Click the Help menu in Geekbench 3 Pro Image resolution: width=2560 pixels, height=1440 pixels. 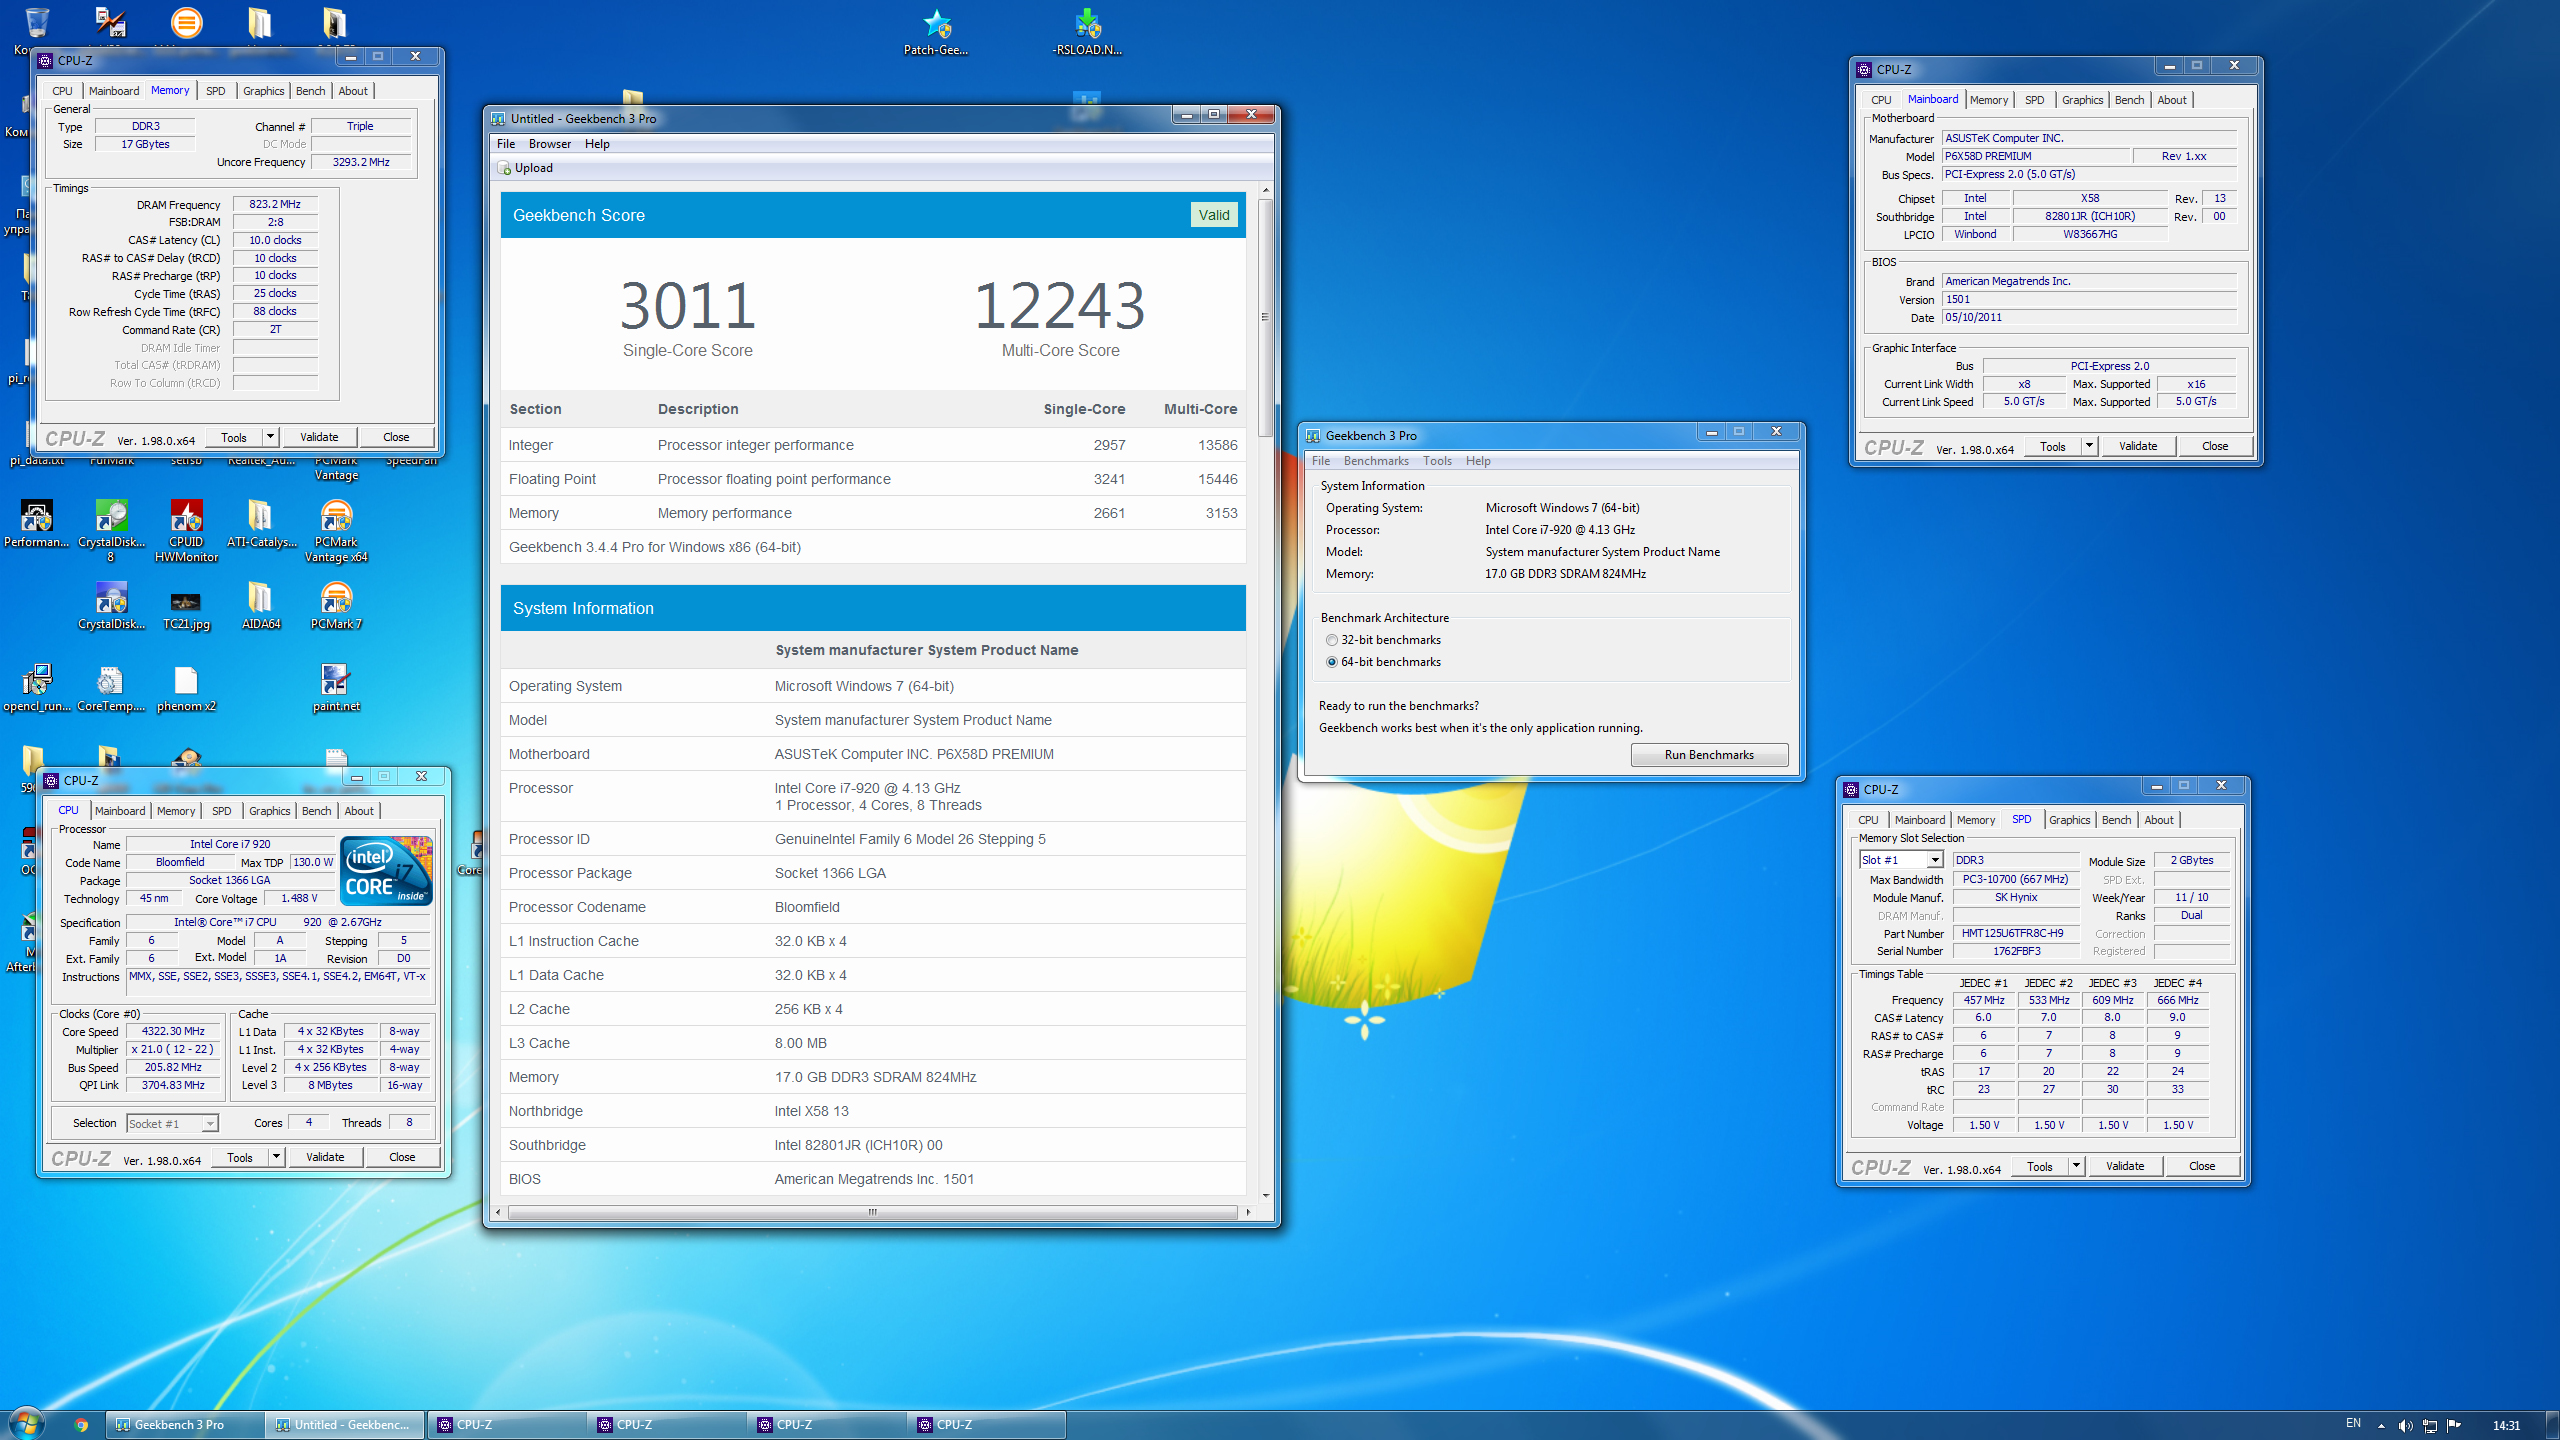click(1478, 461)
